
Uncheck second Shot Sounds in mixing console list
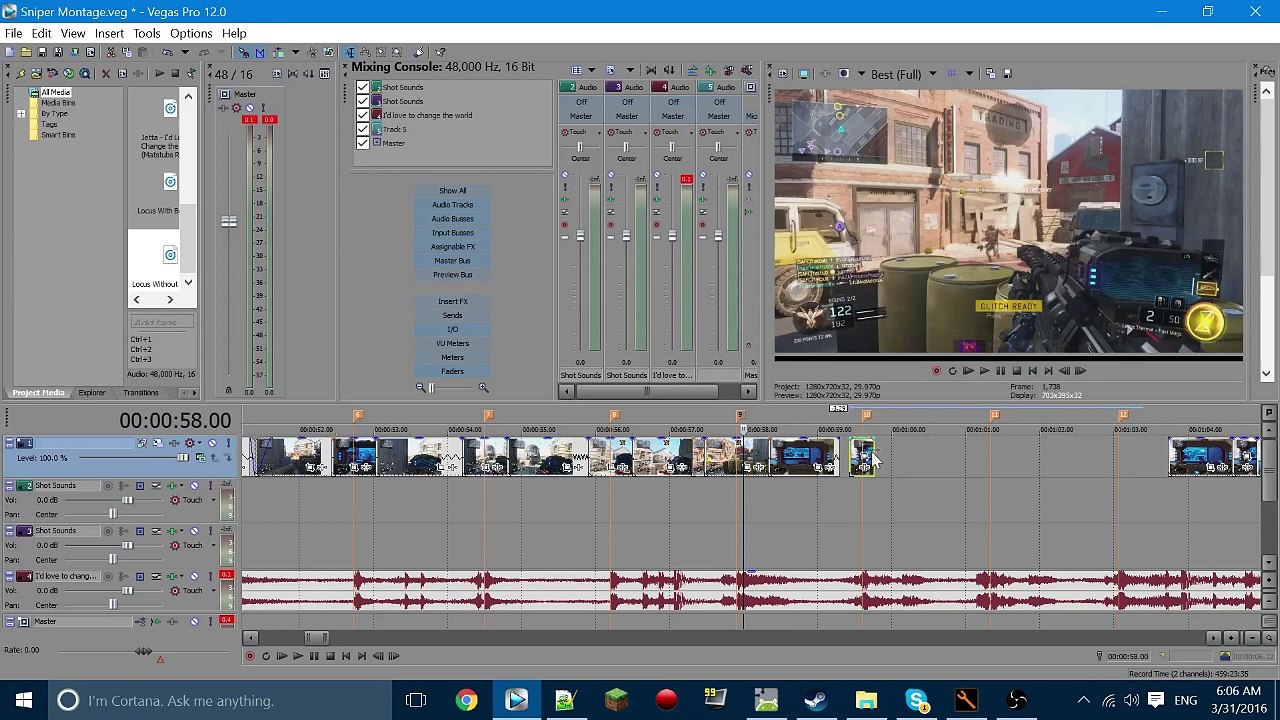coord(363,101)
